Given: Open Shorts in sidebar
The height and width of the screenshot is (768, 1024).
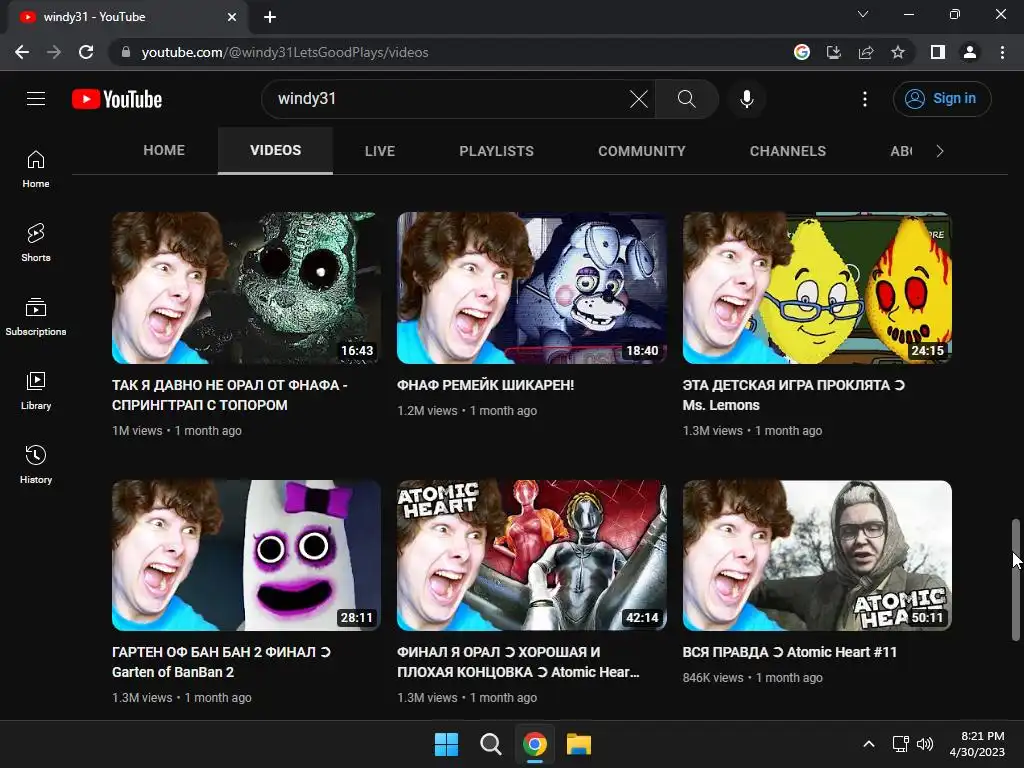Looking at the screenshot, I should point(36,243).
